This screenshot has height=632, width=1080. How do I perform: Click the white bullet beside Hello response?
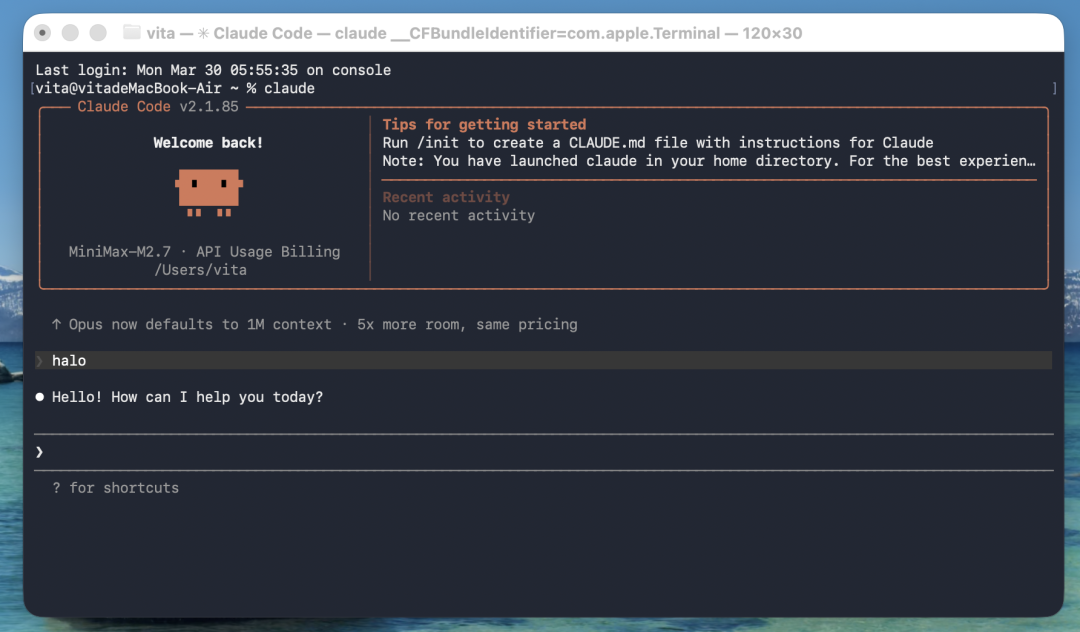coord(40,397)
